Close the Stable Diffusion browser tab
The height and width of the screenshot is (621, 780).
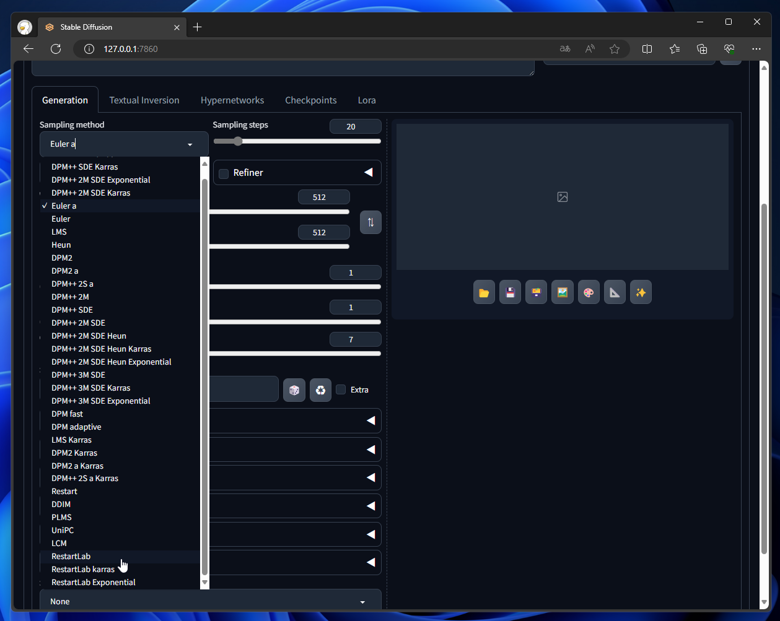(x=177, y=27)
